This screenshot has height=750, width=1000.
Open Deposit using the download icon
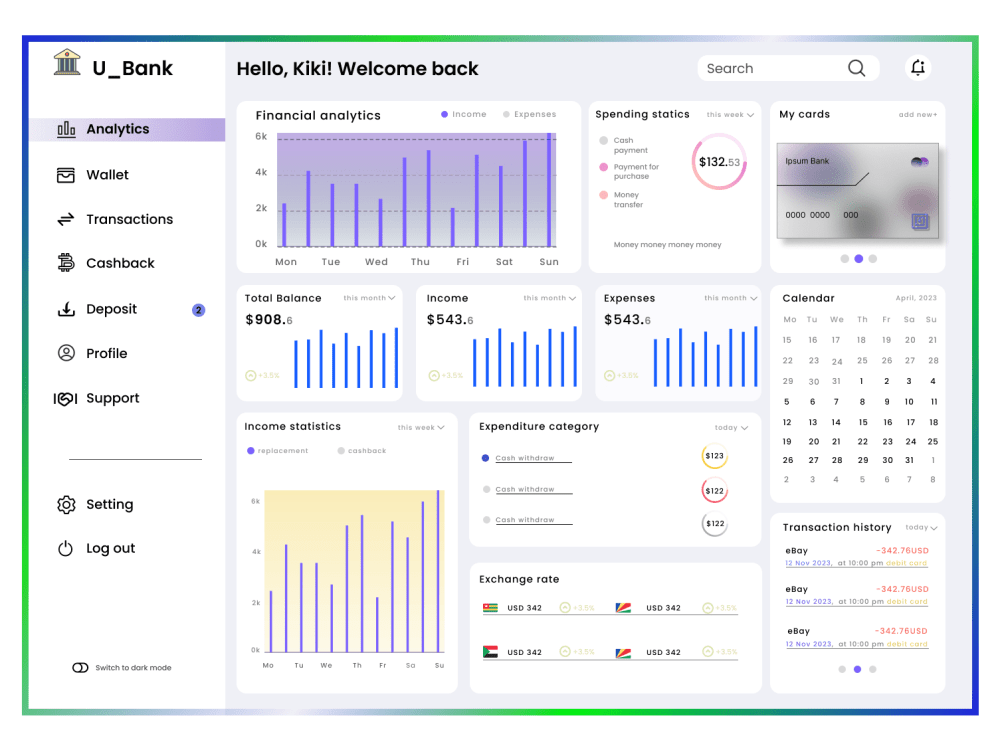66,309
